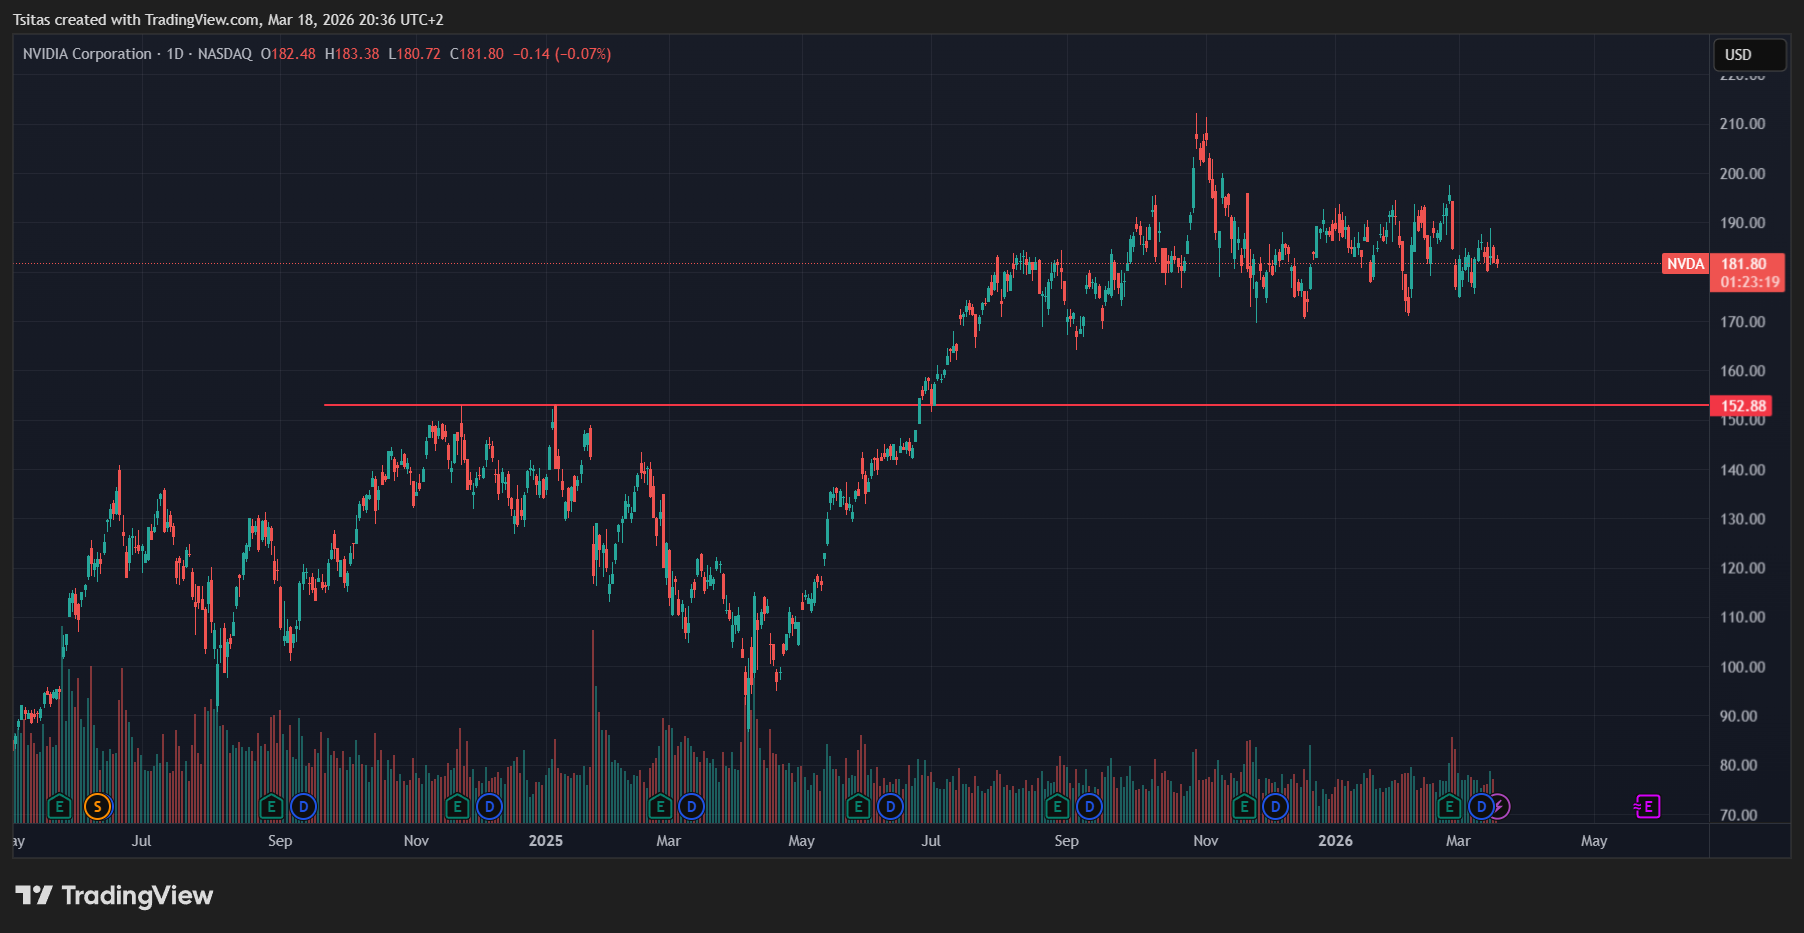Viewport: 1804px width, 933px height.
Task: Click the 80.00 price axis label
Action: (1738, 765)
